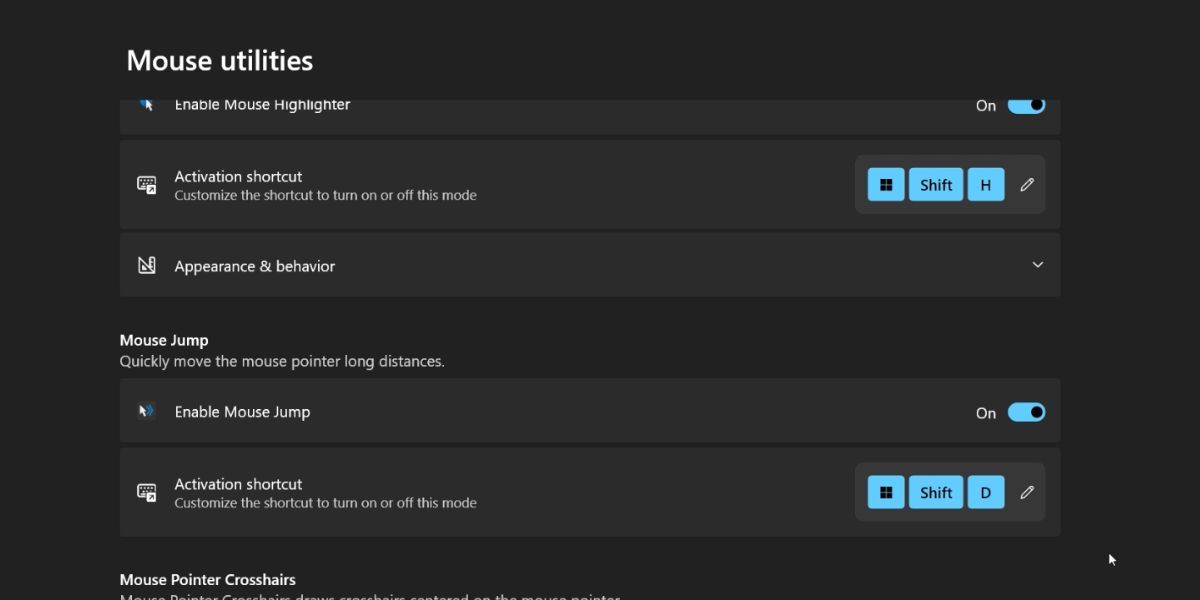This screenshot has width=1200, height=600.
Task: Edit the Mouse Highlighter activation shortcut pencil
Action: (x=1027, y=185)
